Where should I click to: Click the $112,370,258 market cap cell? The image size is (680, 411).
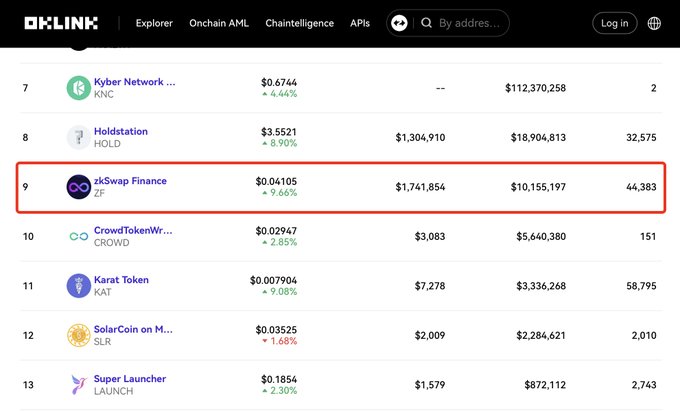coord(536,88)
